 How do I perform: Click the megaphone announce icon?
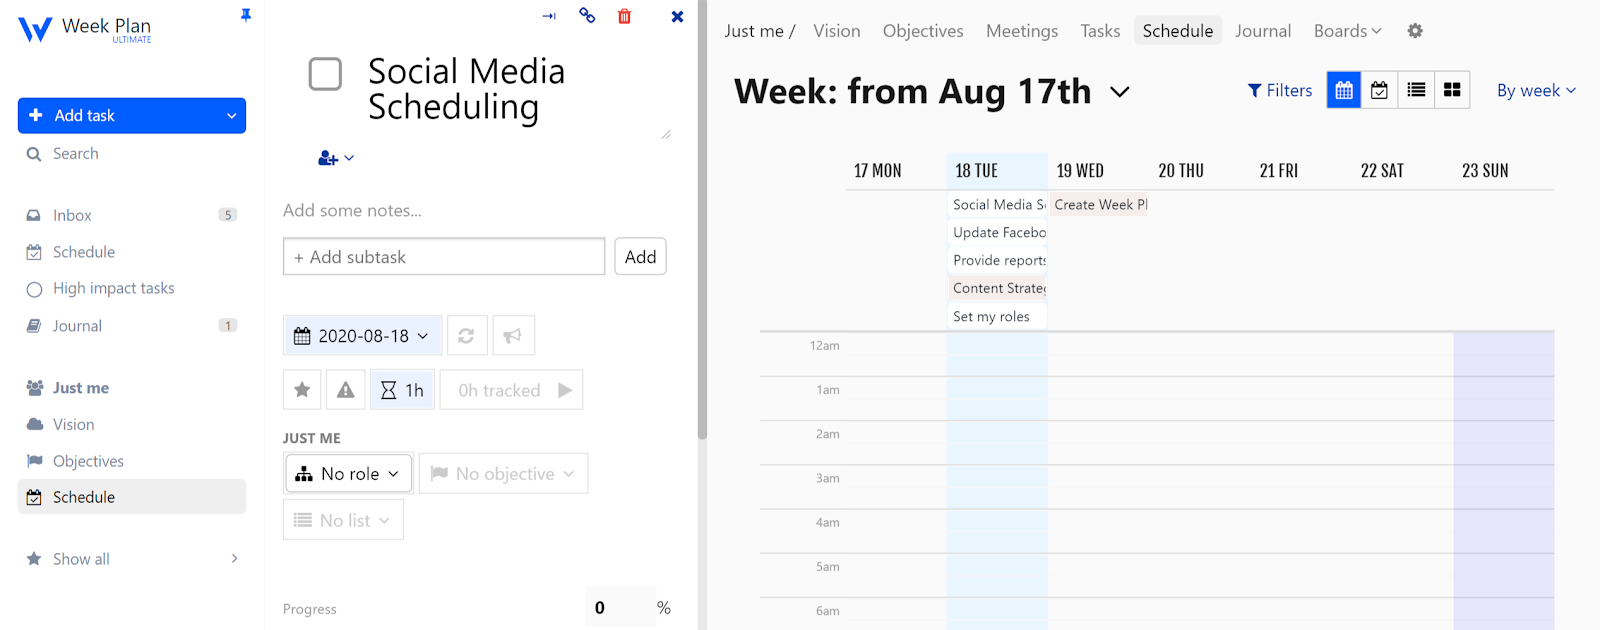[512, 336]
